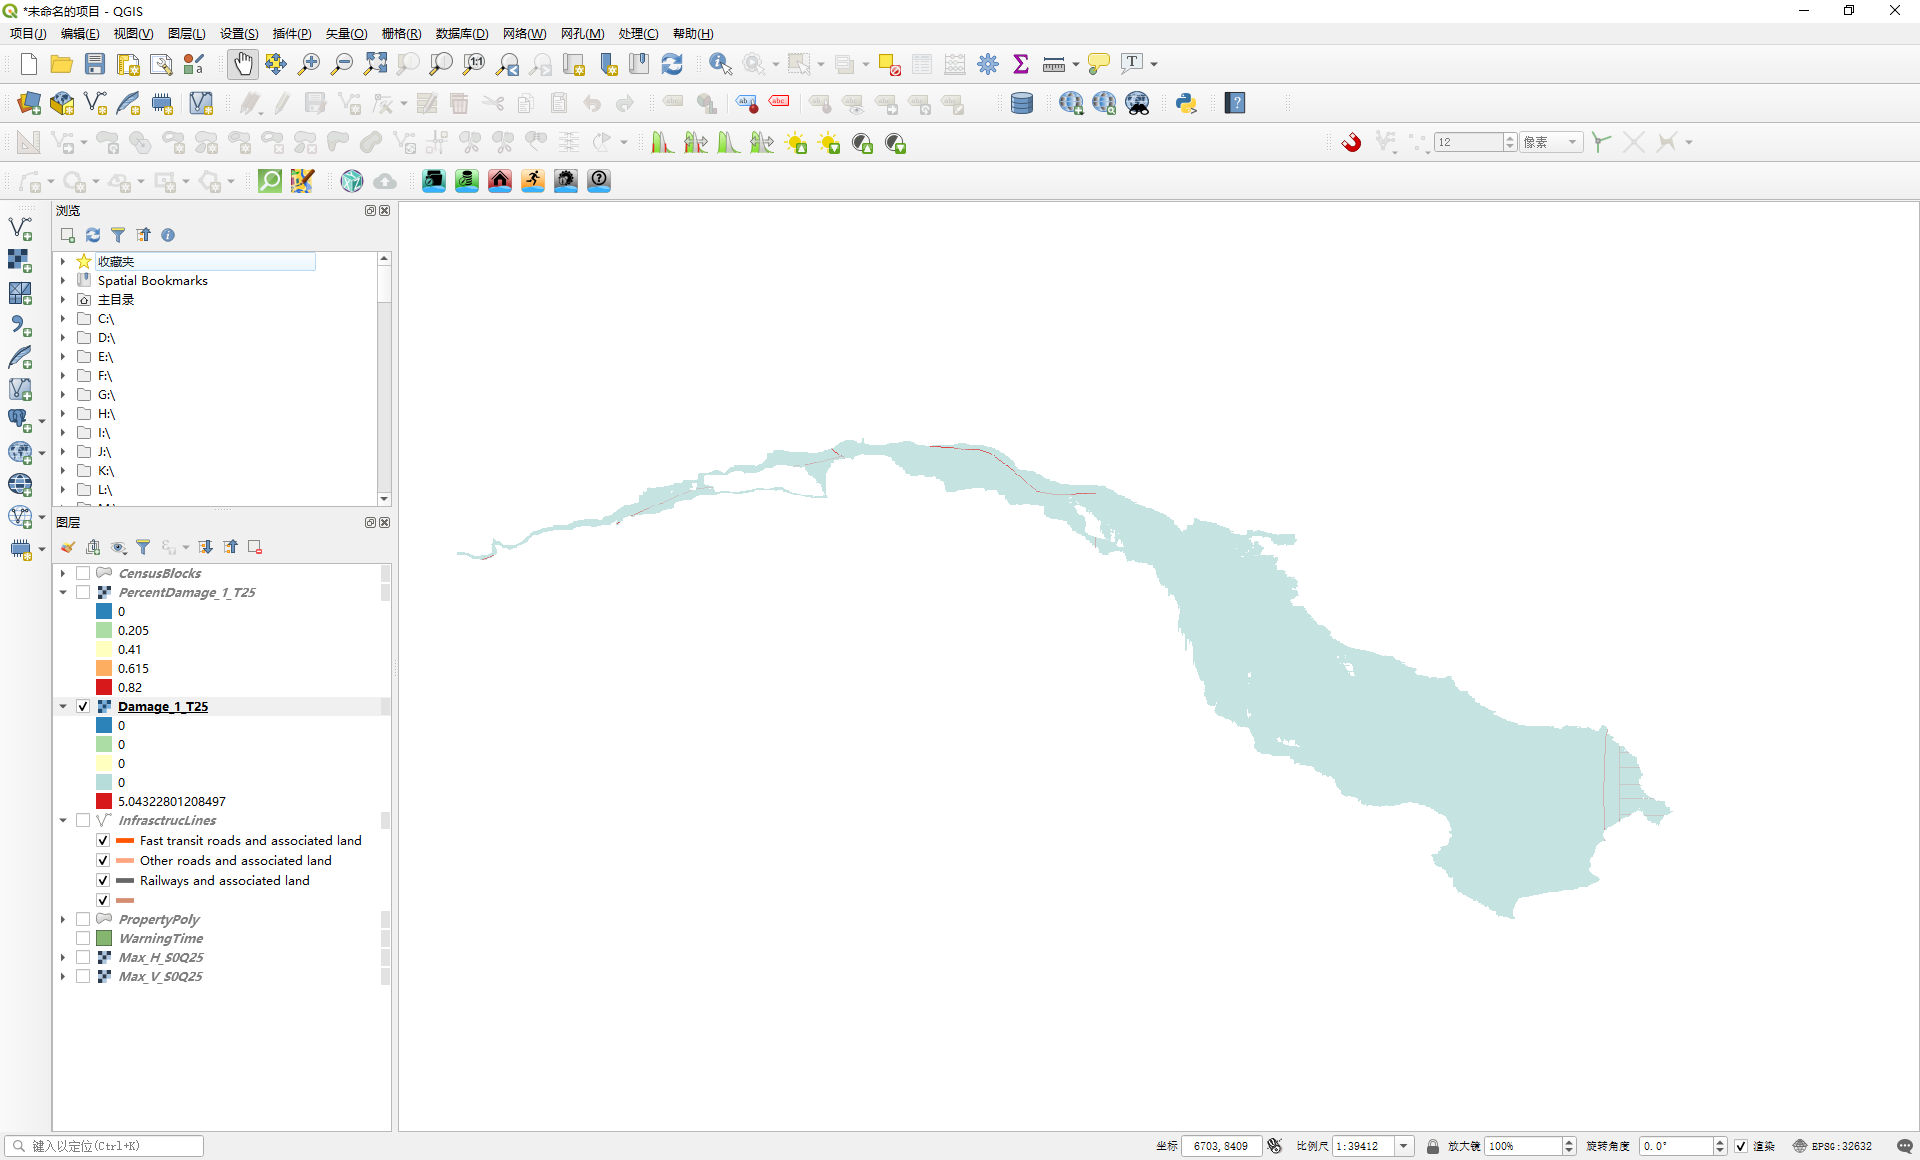Click the Zoom In magnifier tool

(309, 64)
